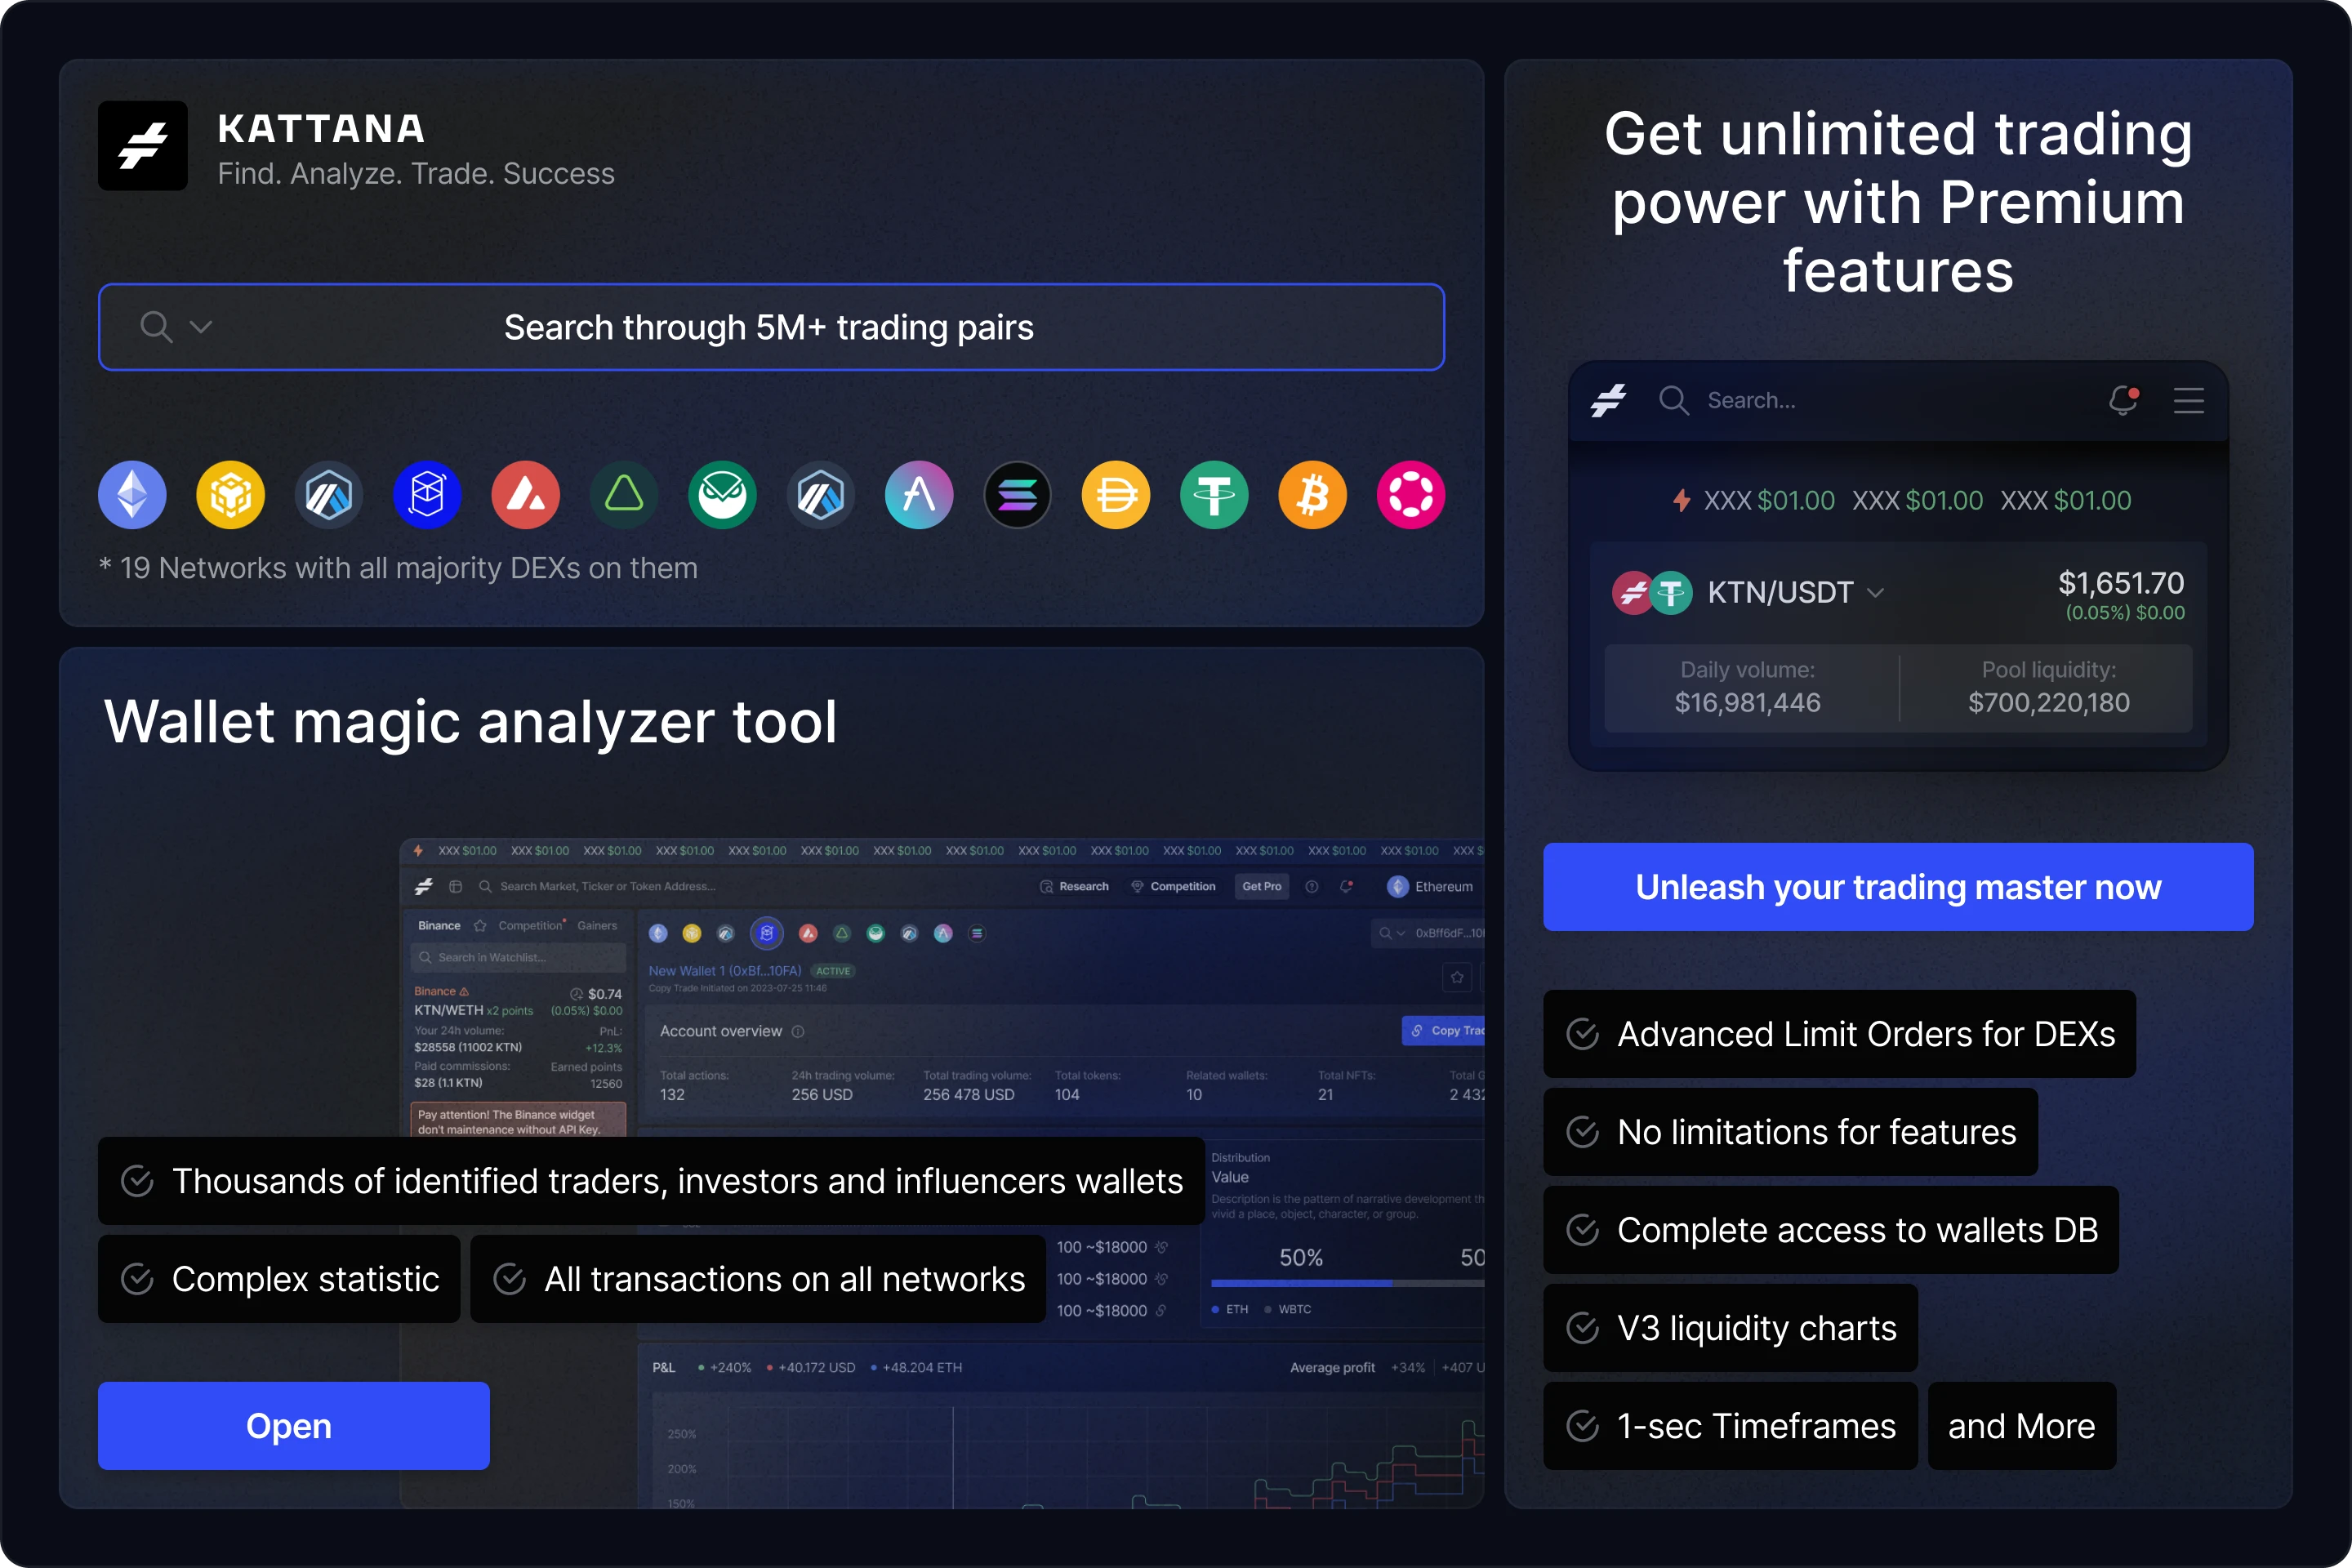Click the gray WBTC legend dot
2352x1568 pixels.
click(1267, 1309)
